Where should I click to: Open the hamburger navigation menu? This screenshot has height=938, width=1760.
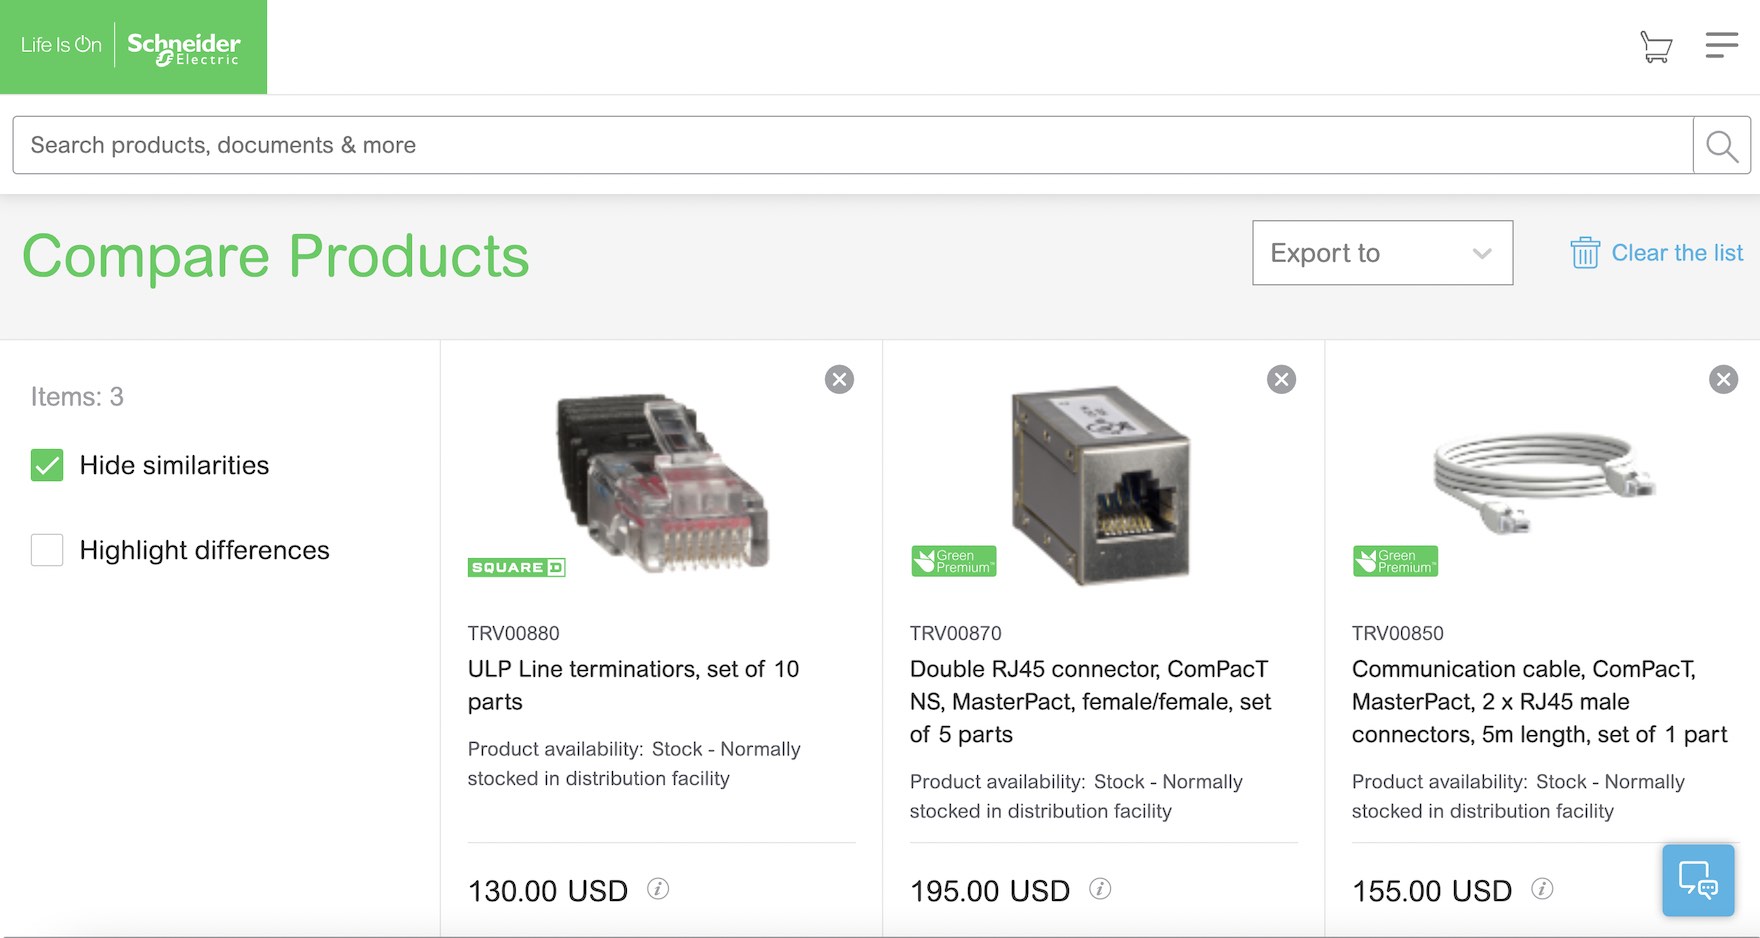coord(1721,46)
